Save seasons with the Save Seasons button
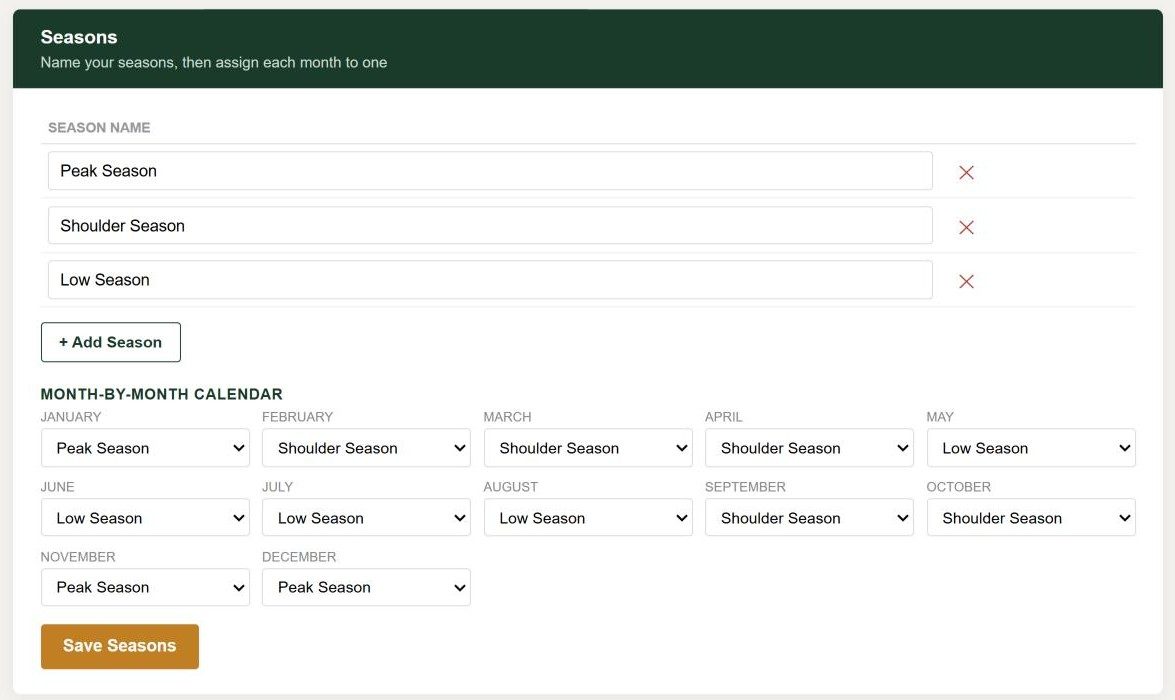 click(120, 646)
